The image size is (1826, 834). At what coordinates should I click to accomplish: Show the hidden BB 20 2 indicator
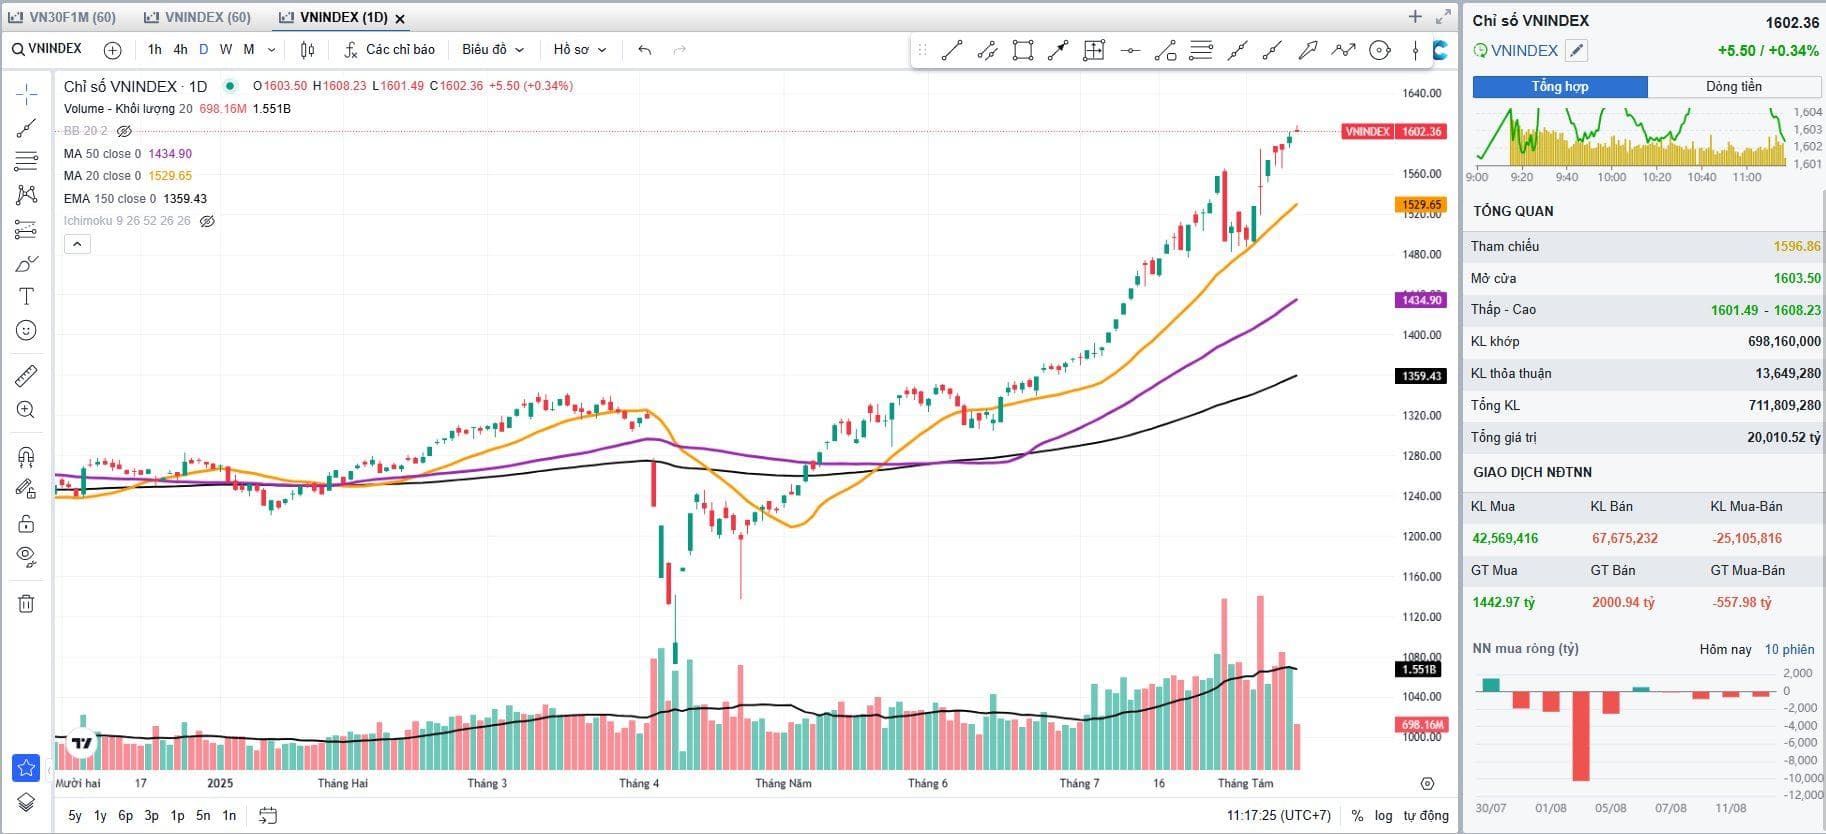coord(124,131)
